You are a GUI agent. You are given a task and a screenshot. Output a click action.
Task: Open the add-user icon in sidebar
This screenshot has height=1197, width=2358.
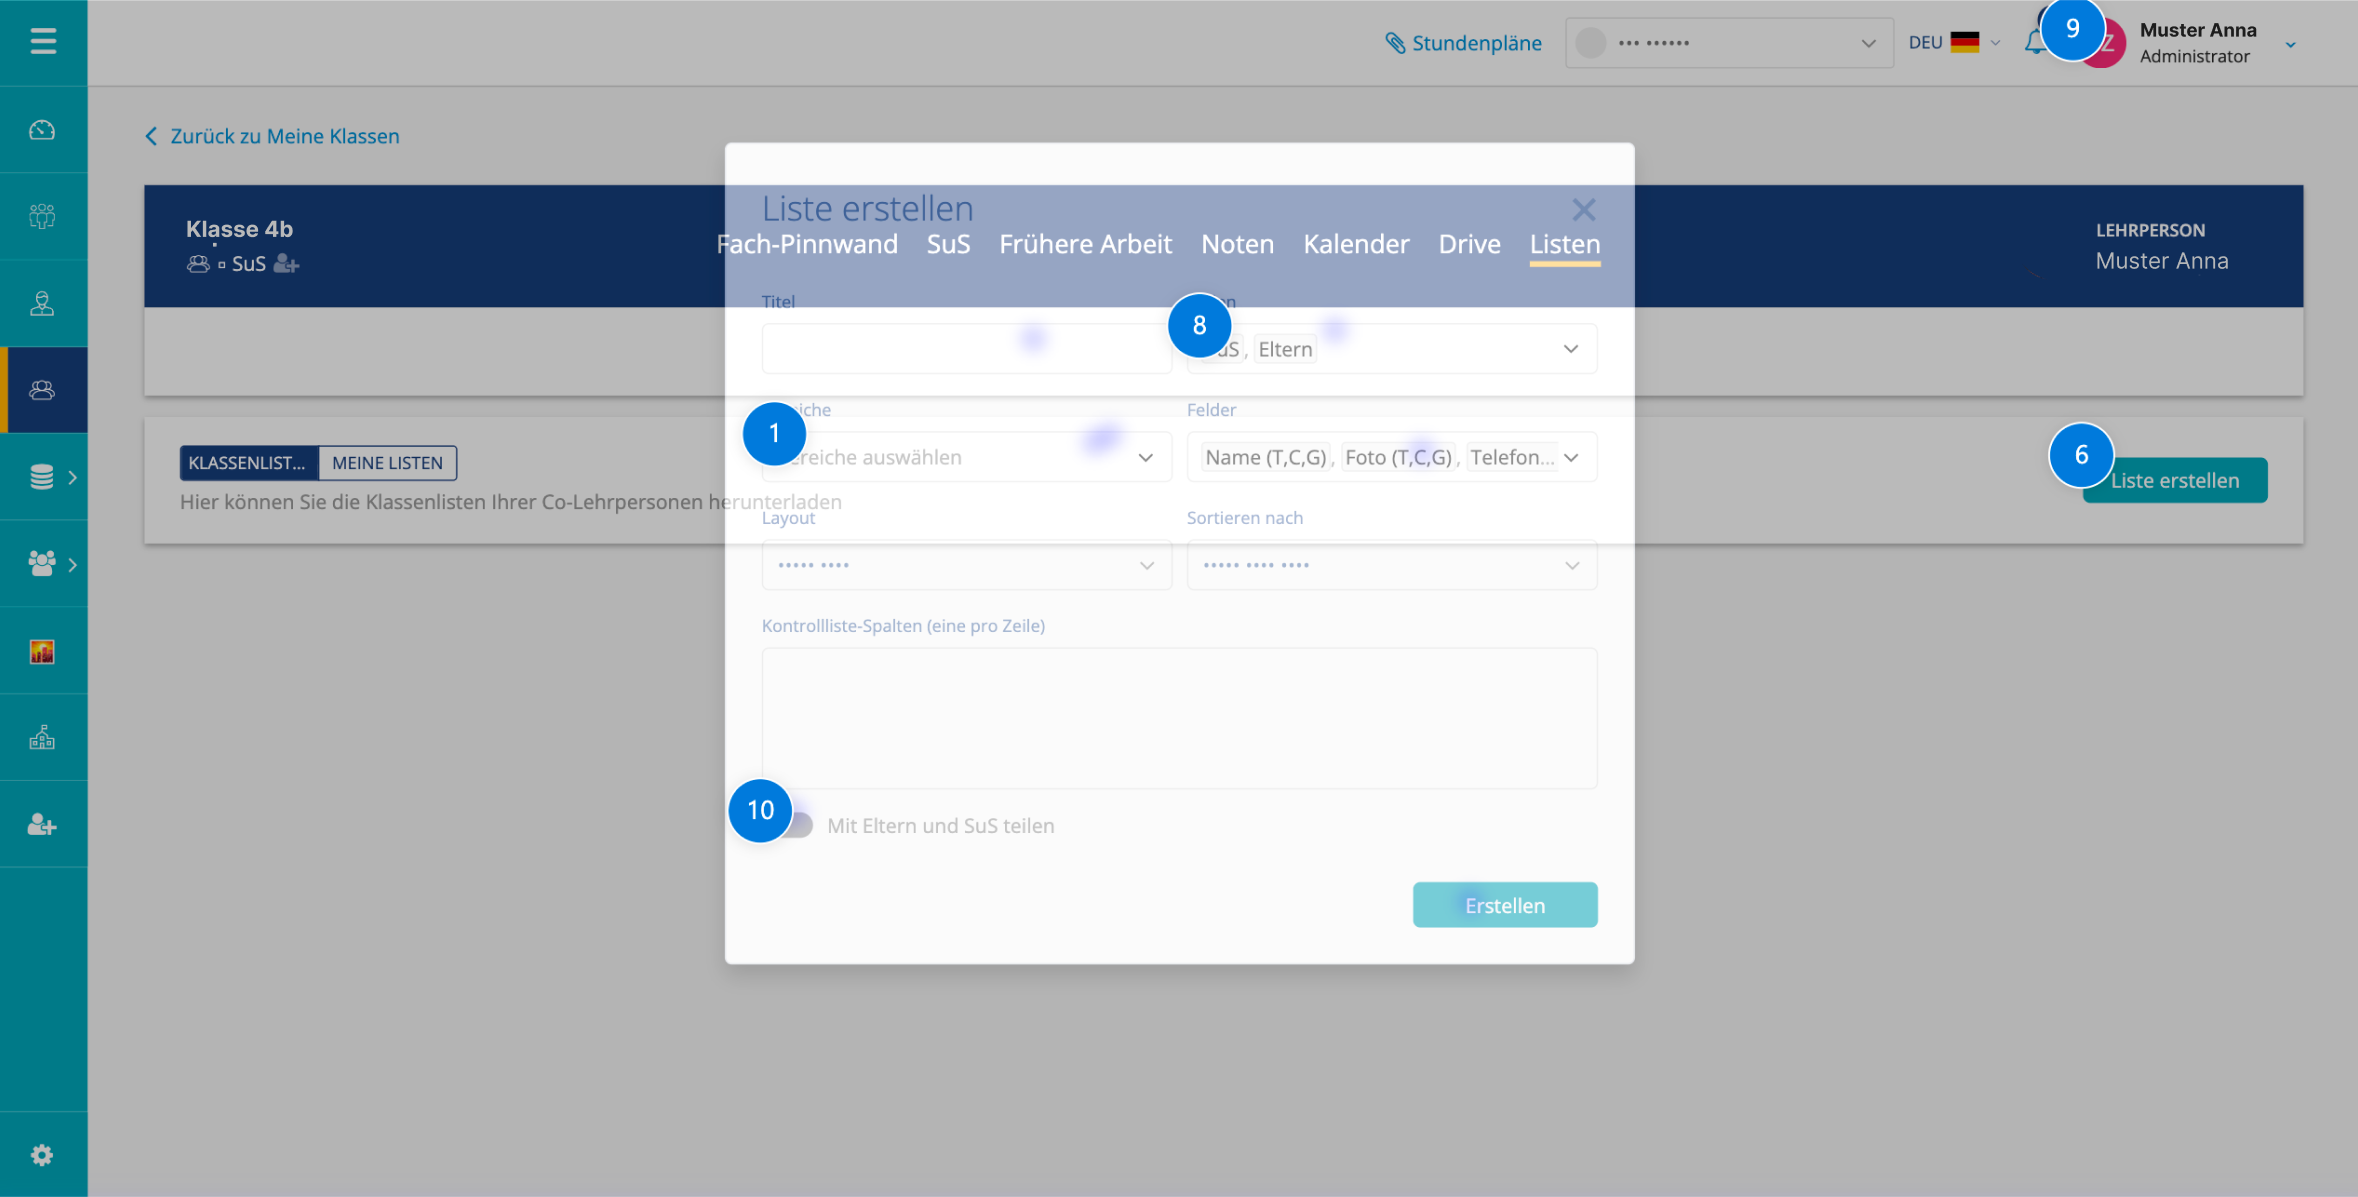pyautogui.click(x=42, y=825)
